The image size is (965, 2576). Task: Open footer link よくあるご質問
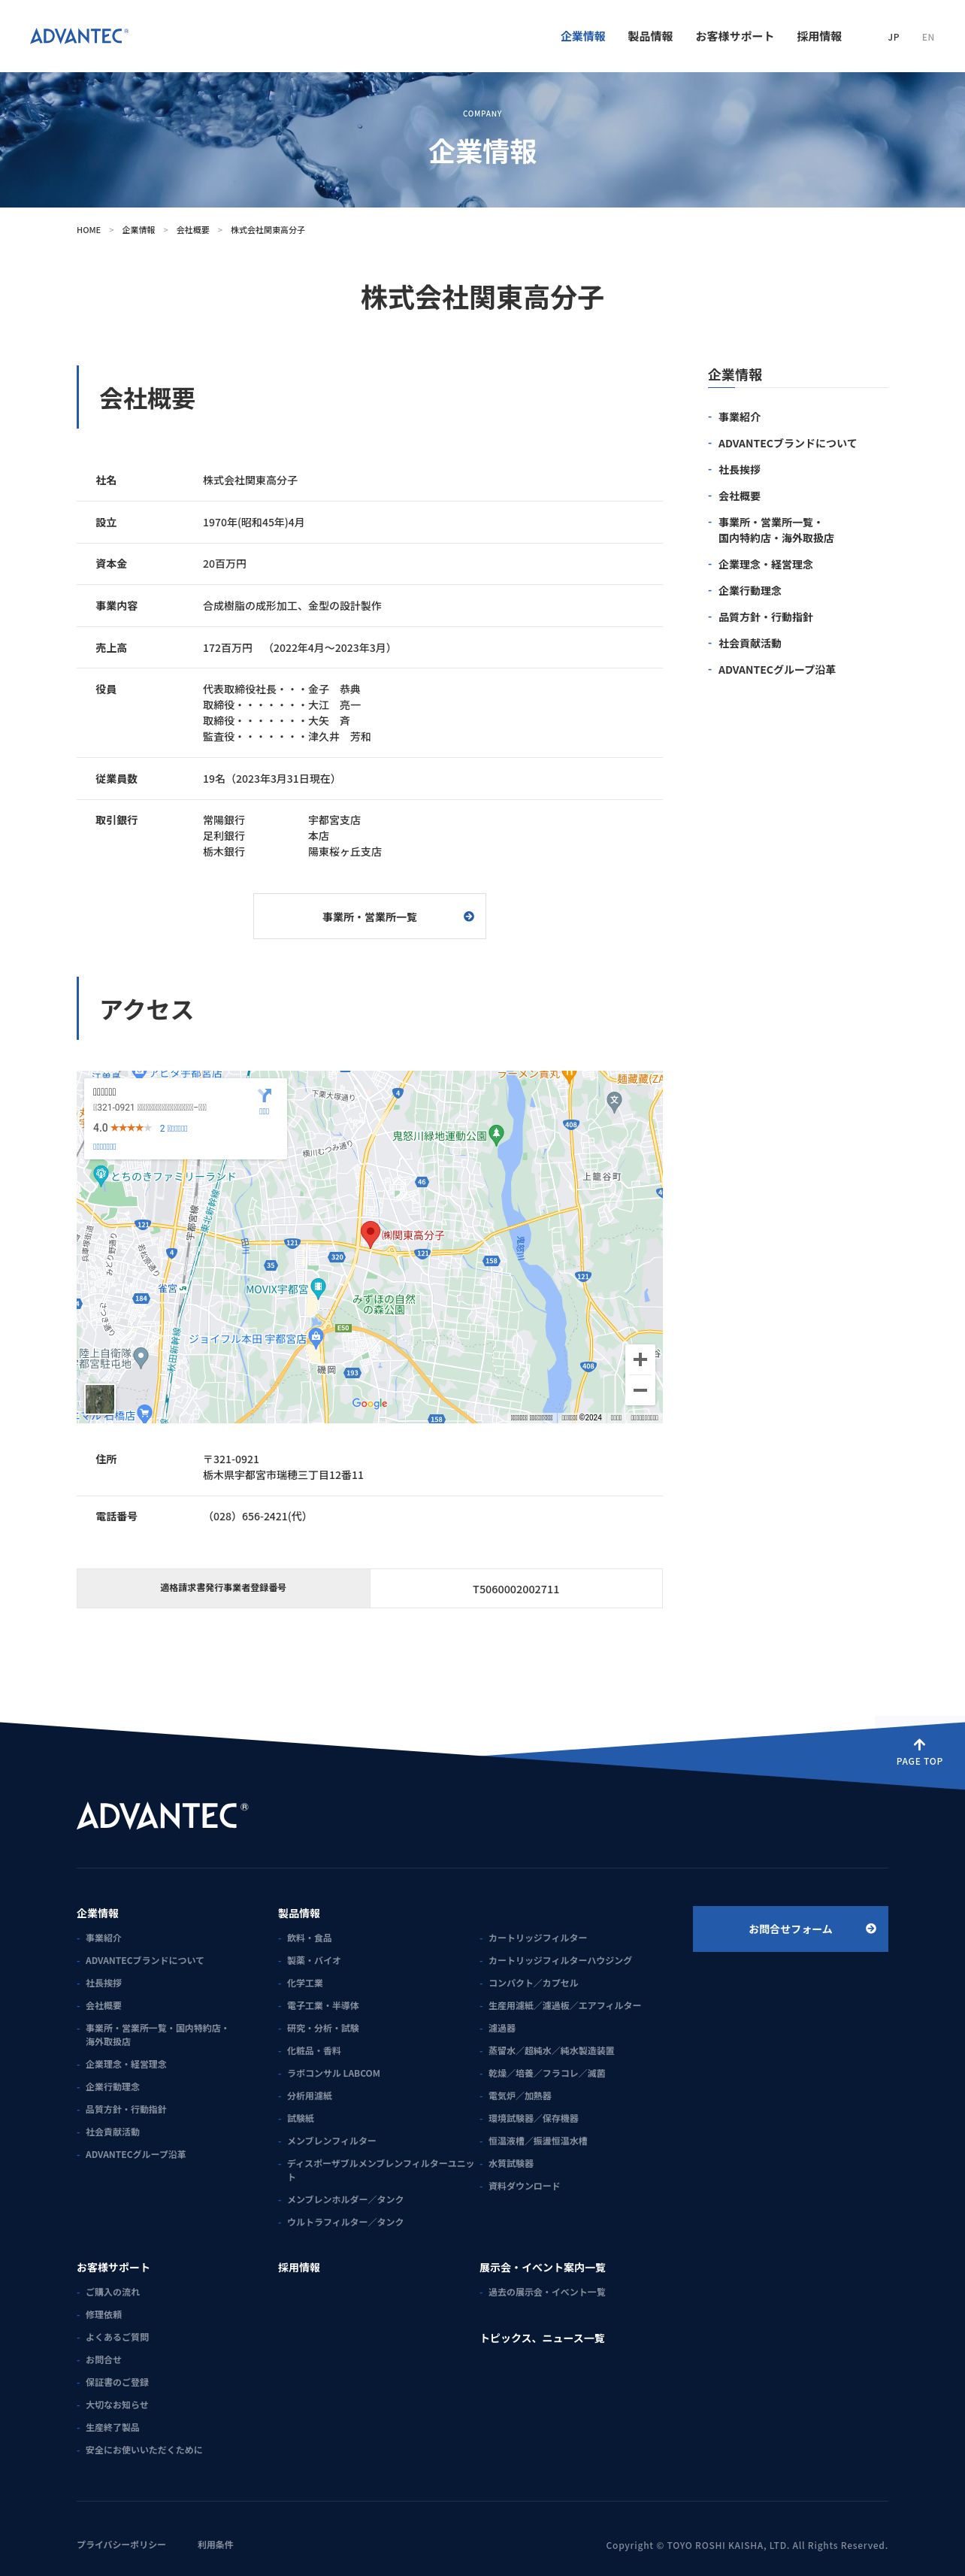(117, 2337)
